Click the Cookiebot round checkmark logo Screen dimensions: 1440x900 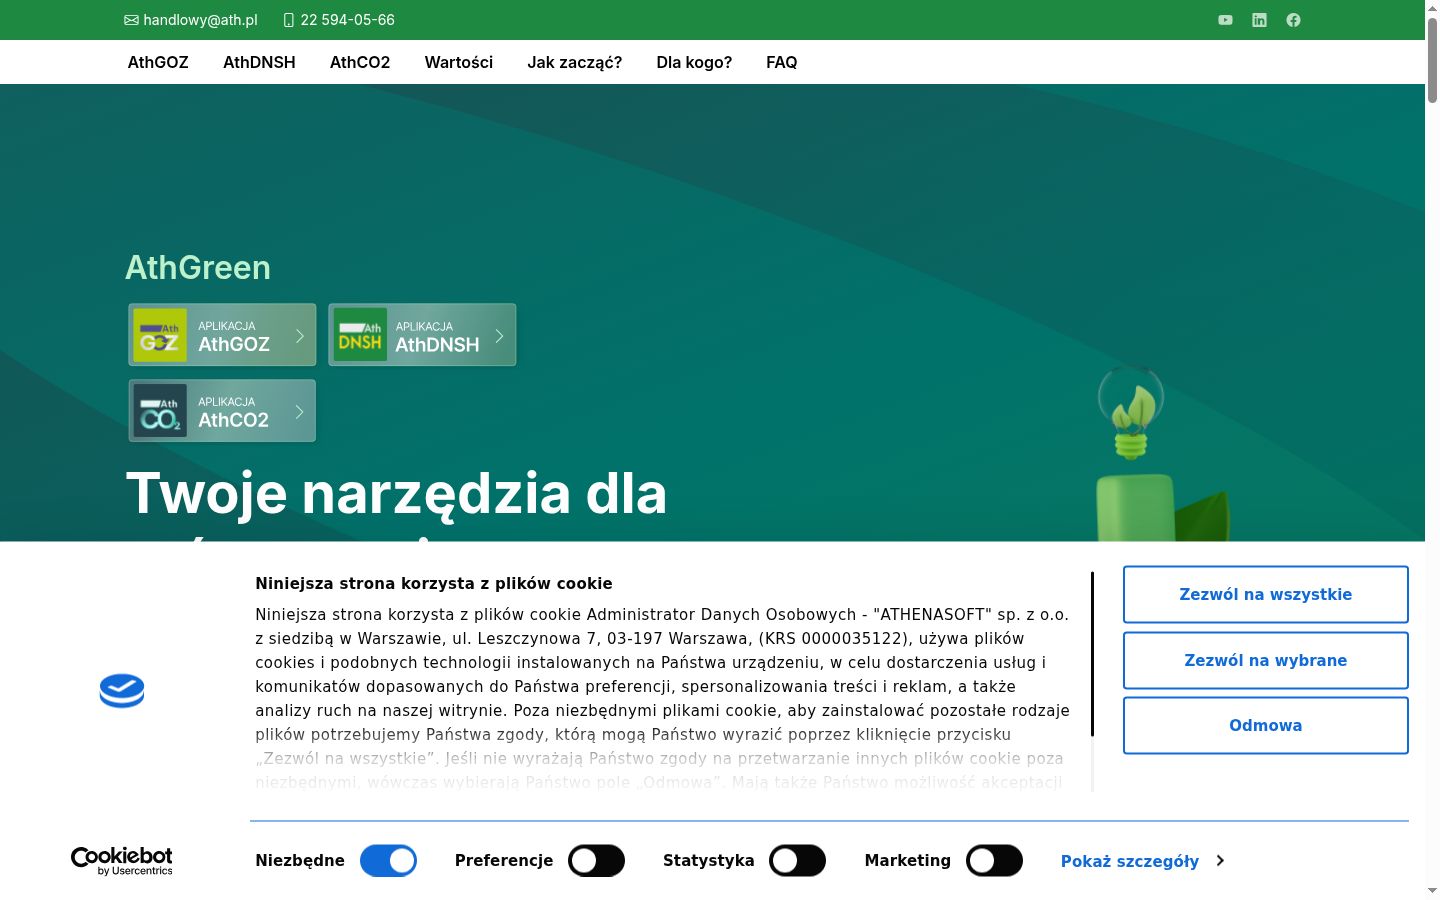(x=122, y=691)
